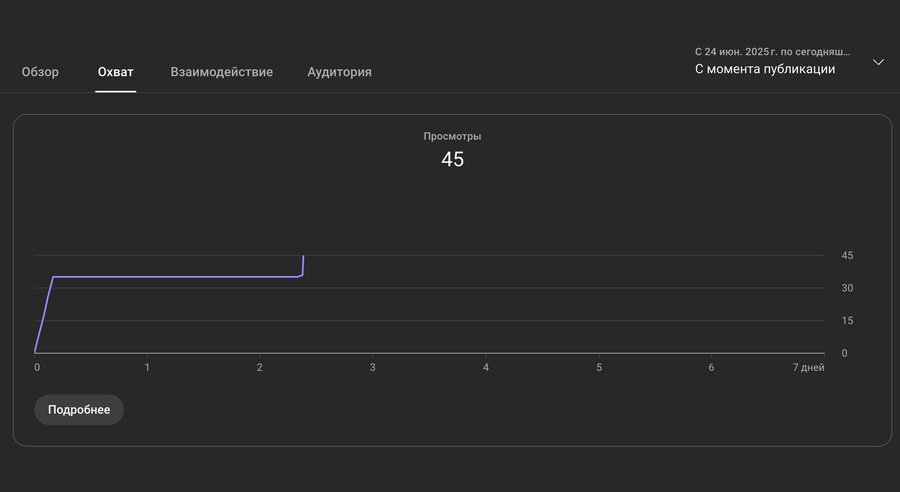Click day 5 on the x-axis
Image resolution: width=900 pixels, height=492 pixels.
click(x=599, y=368)
